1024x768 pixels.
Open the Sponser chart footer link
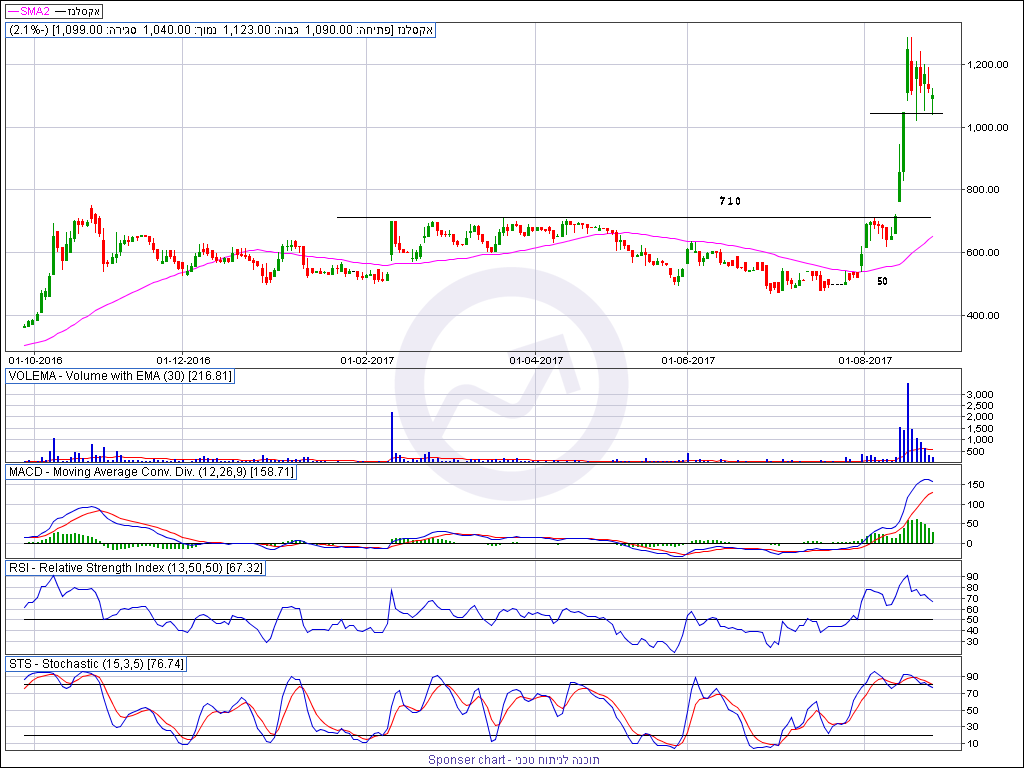pyautogui.click(x=513, y=760)
